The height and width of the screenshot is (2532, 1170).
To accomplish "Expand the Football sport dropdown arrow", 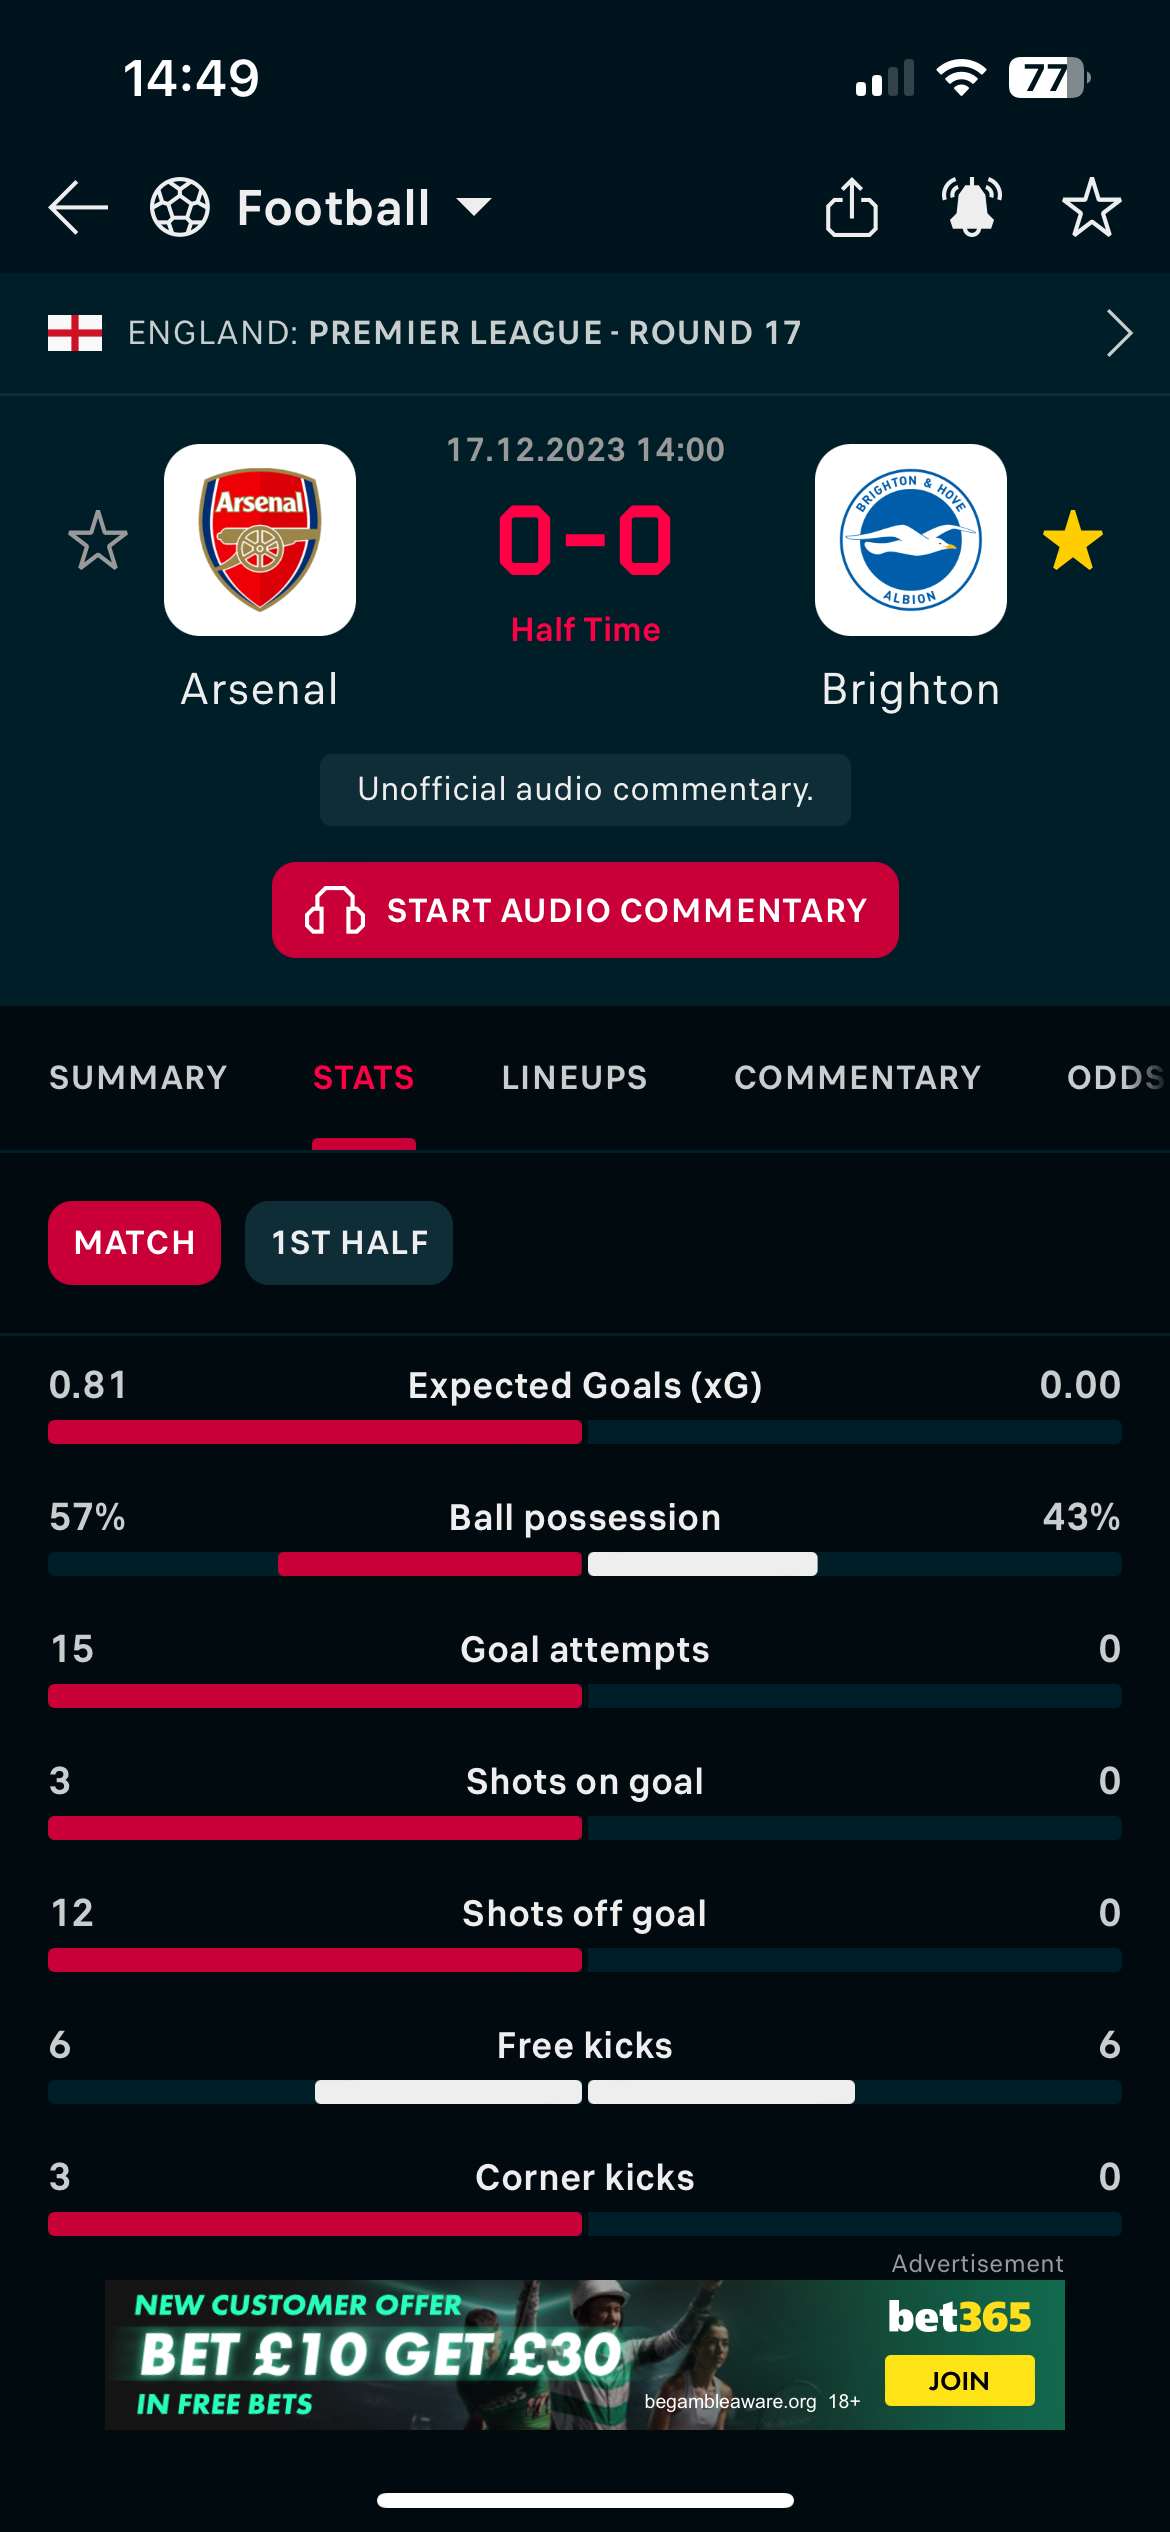I will pyautogui.click(x=474, y=207).
